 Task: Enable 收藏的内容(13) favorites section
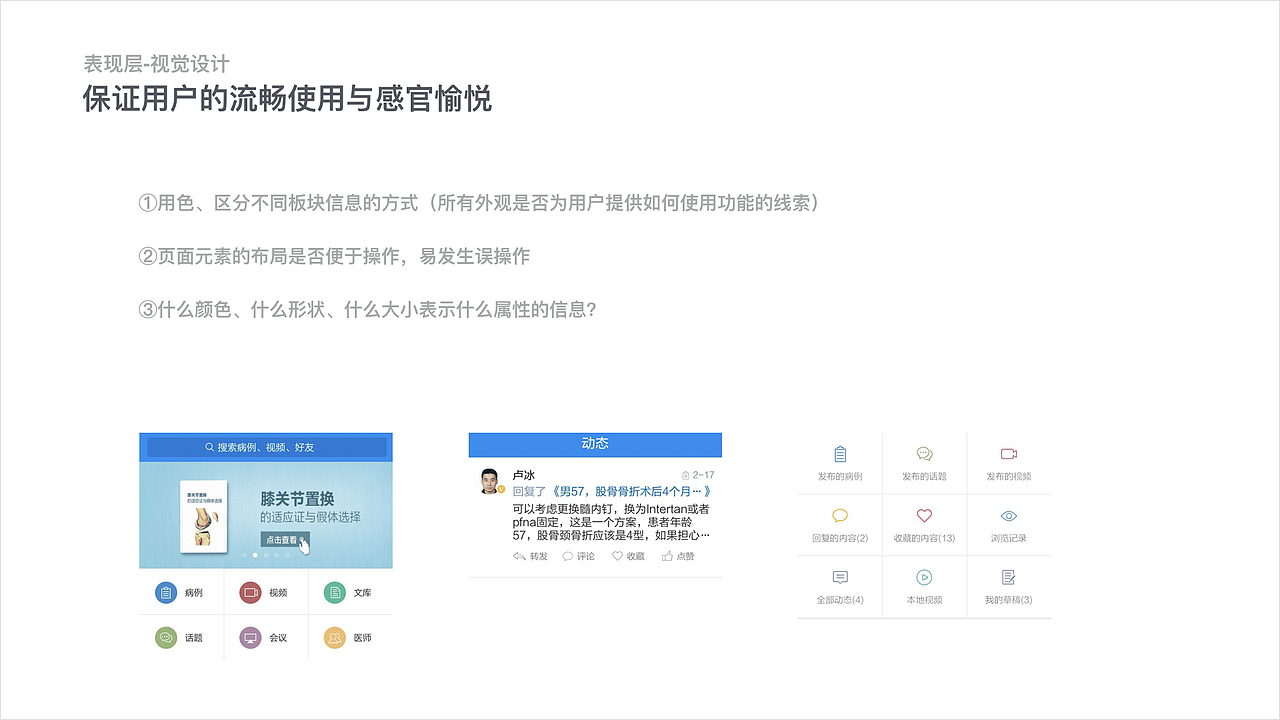(924, 514)
